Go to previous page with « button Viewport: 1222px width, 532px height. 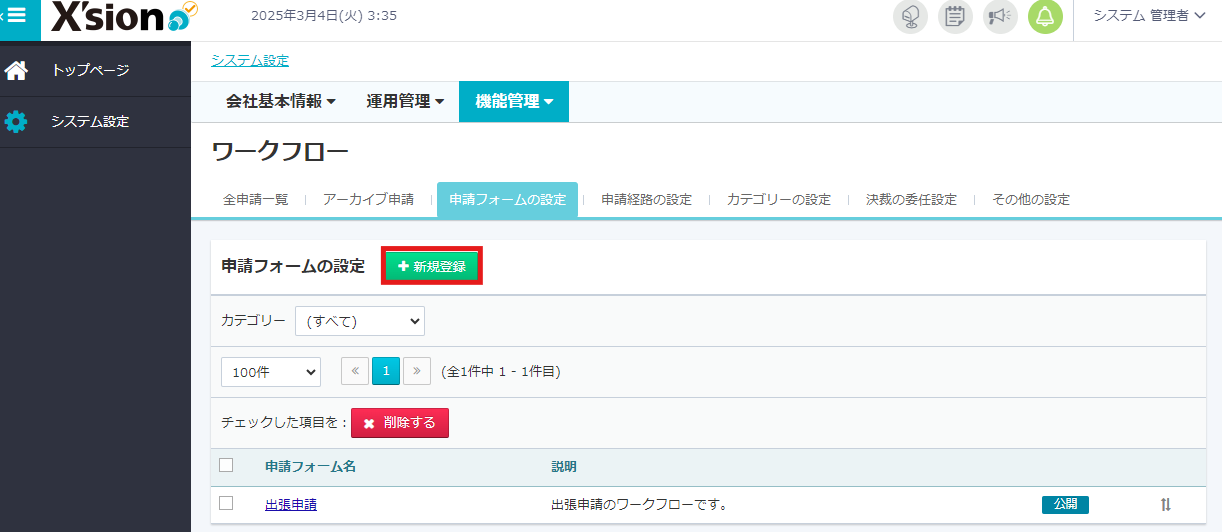355,371
